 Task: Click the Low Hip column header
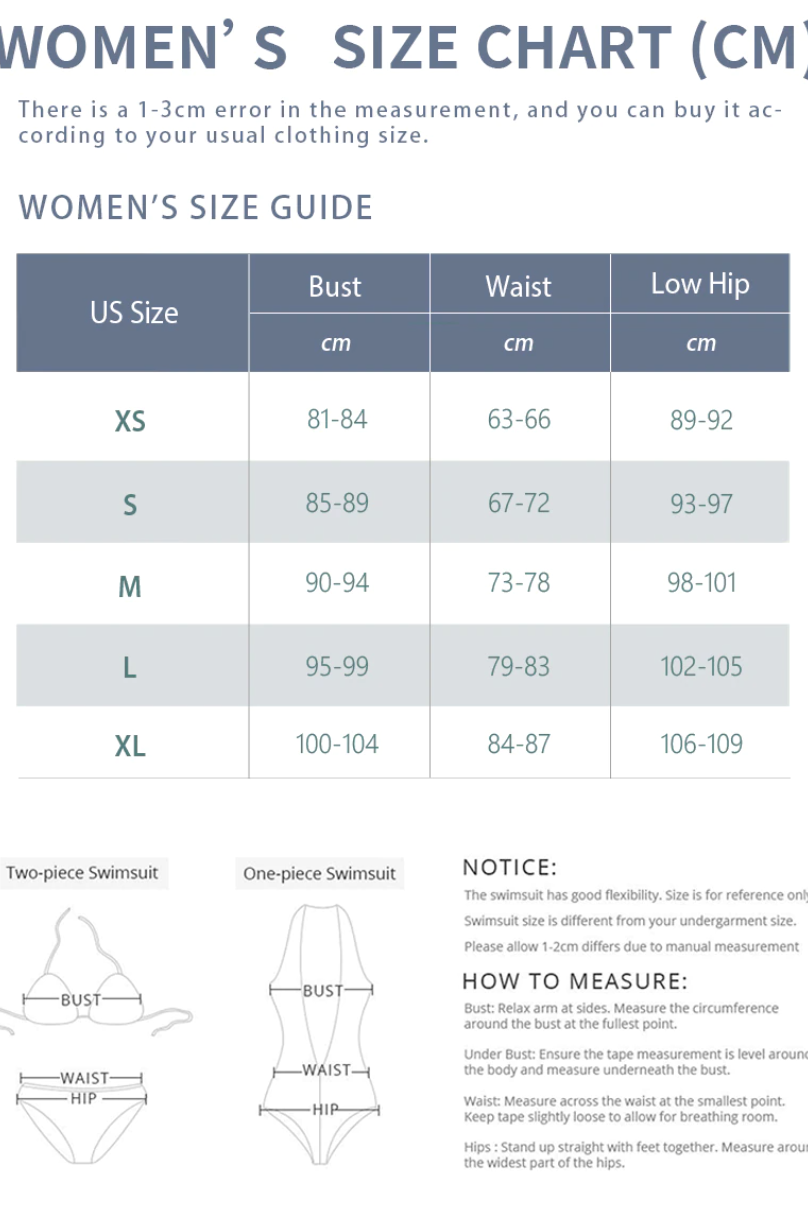(x=700, y=284)
